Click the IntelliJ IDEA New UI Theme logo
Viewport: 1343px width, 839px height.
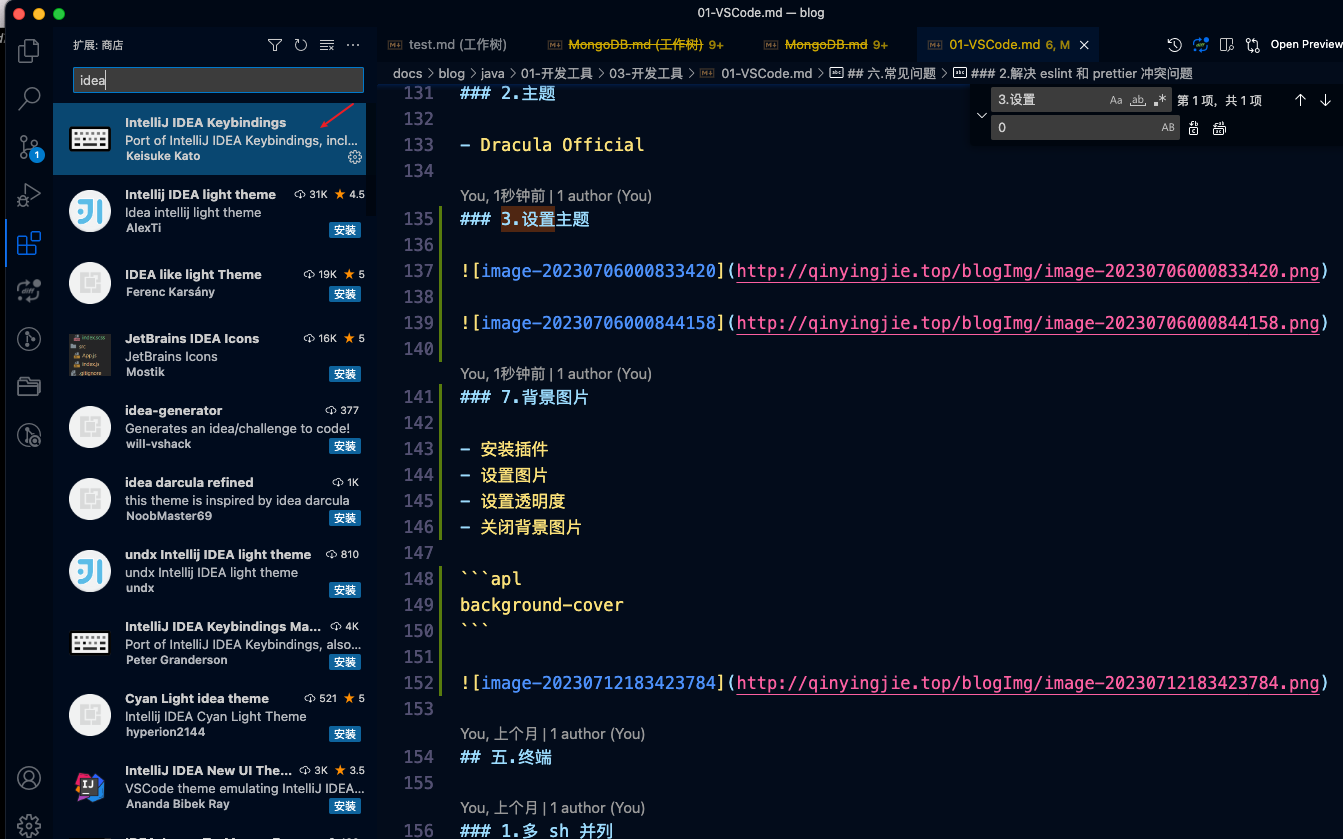pos(90,787)
